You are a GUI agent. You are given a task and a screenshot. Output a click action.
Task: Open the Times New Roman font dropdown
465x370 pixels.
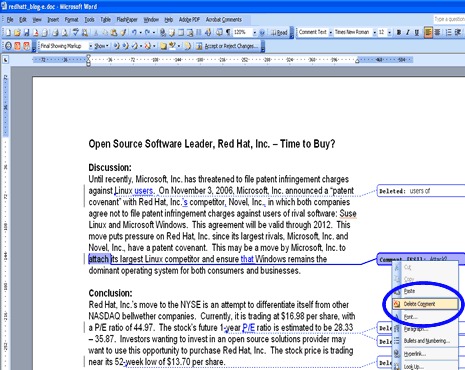click(x=375, y=32)
